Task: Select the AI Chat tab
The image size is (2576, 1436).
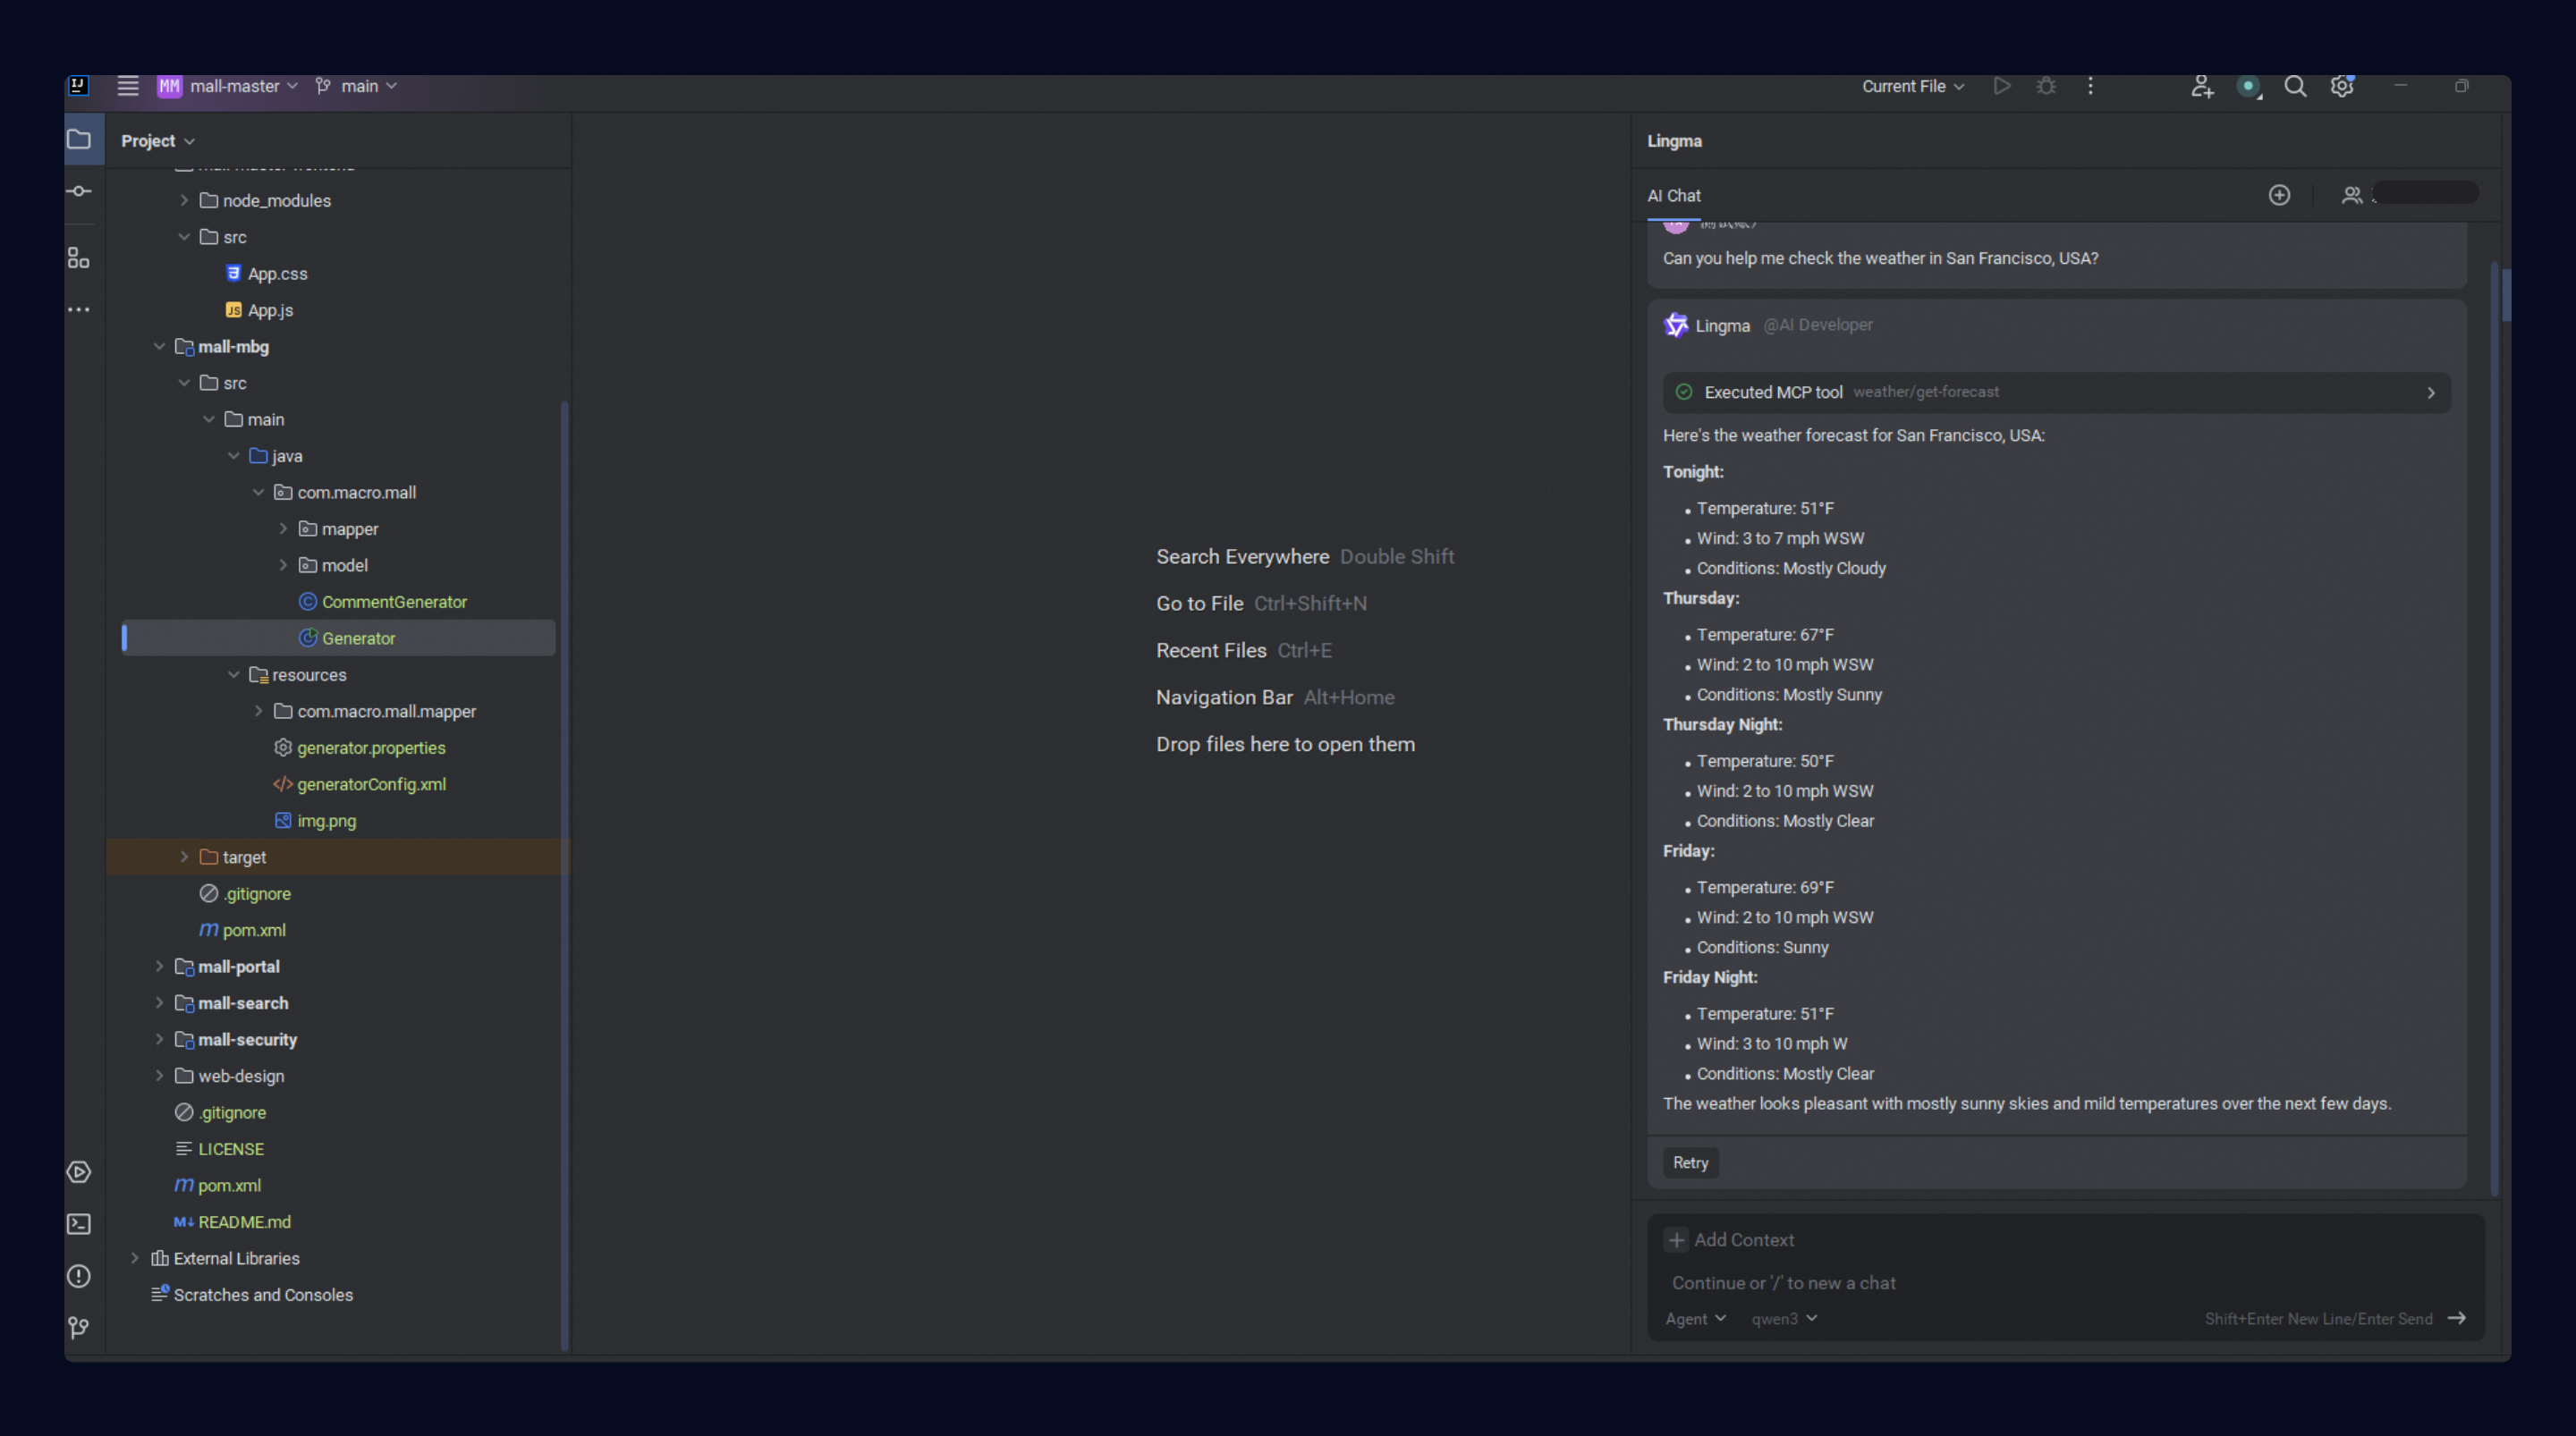Action: pyautogui.click(x=1674, y=196)
